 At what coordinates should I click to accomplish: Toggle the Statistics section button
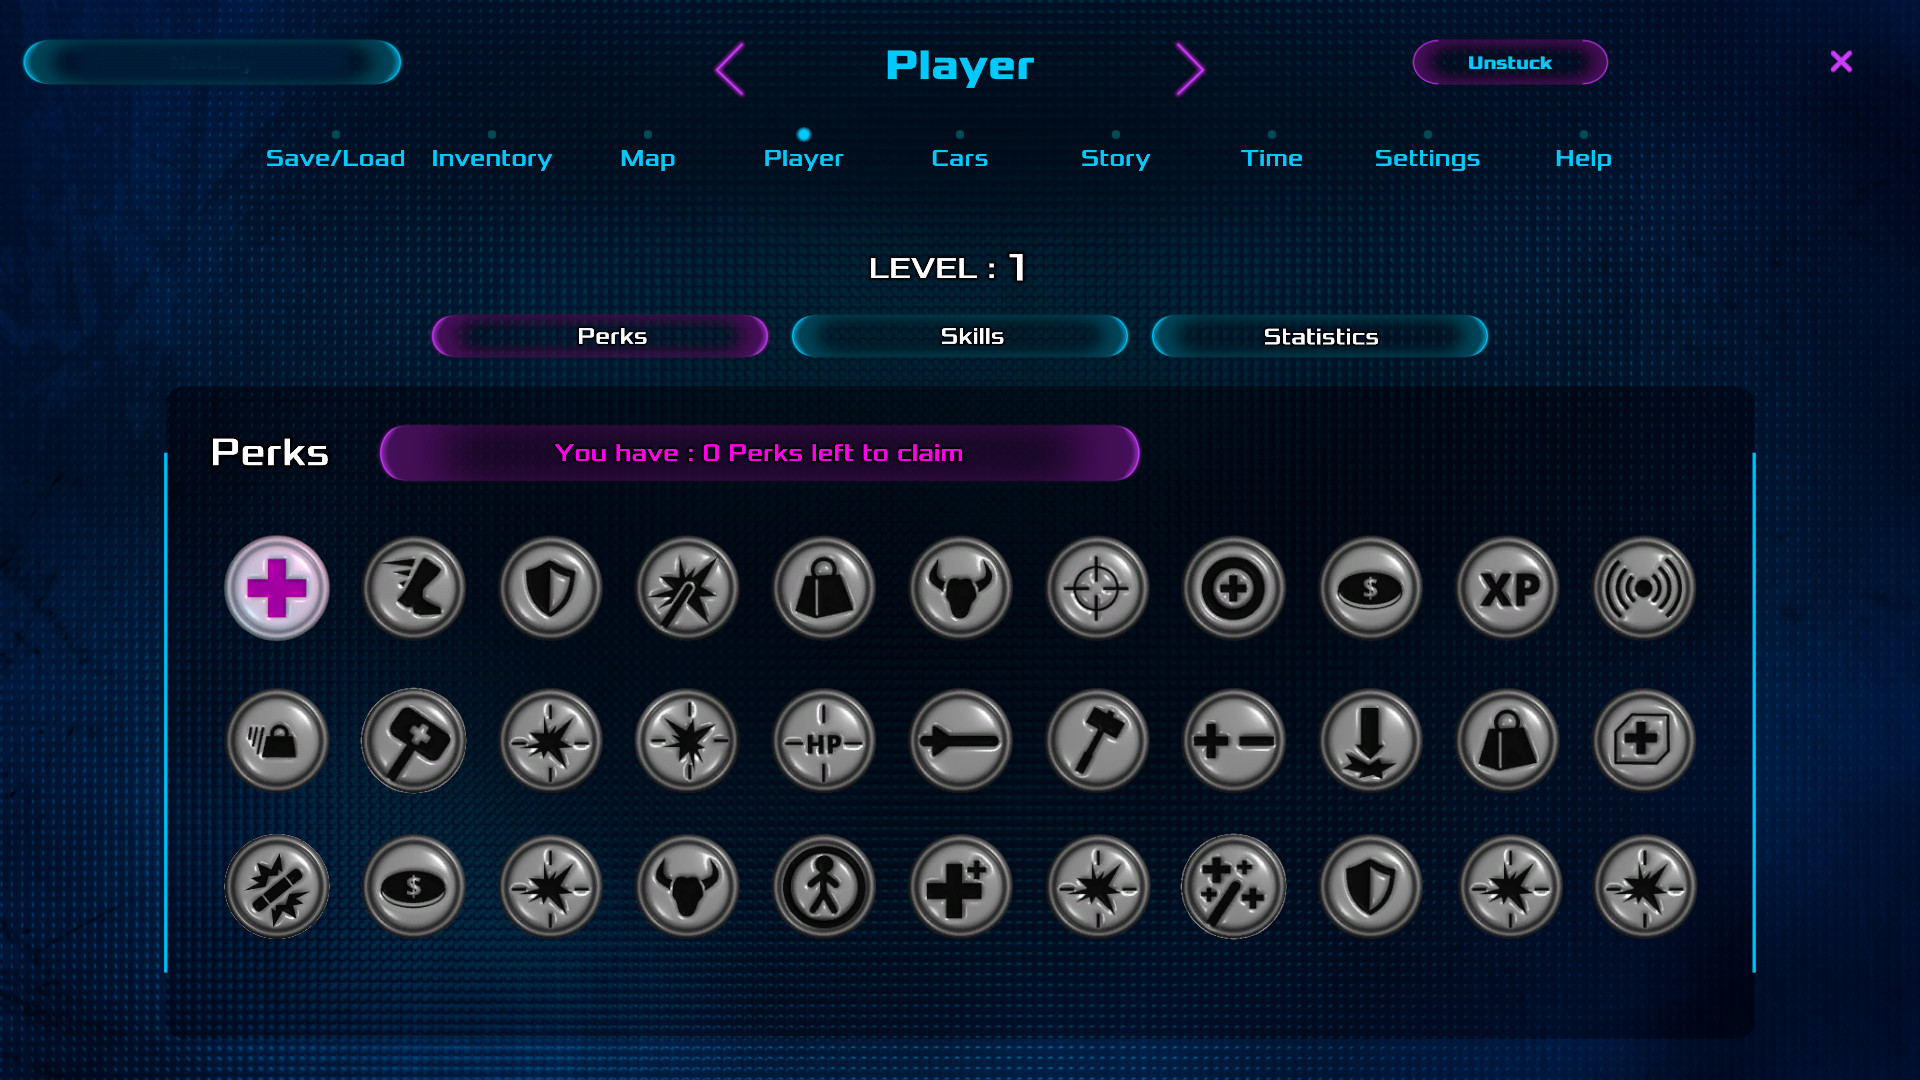[1317, 336]
